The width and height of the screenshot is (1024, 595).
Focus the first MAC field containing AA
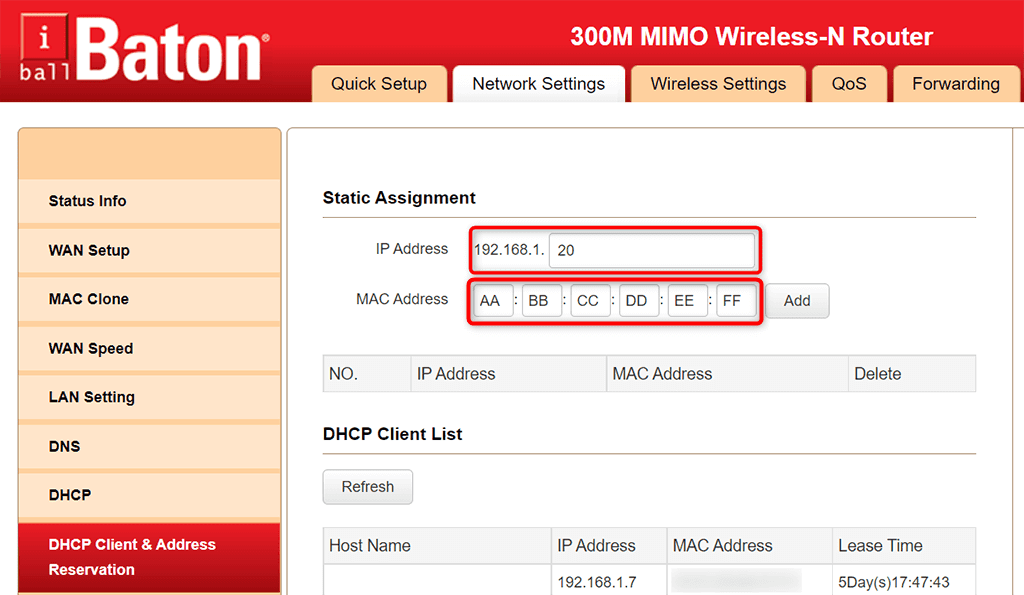pyautogui.click(x=493, y=300)
